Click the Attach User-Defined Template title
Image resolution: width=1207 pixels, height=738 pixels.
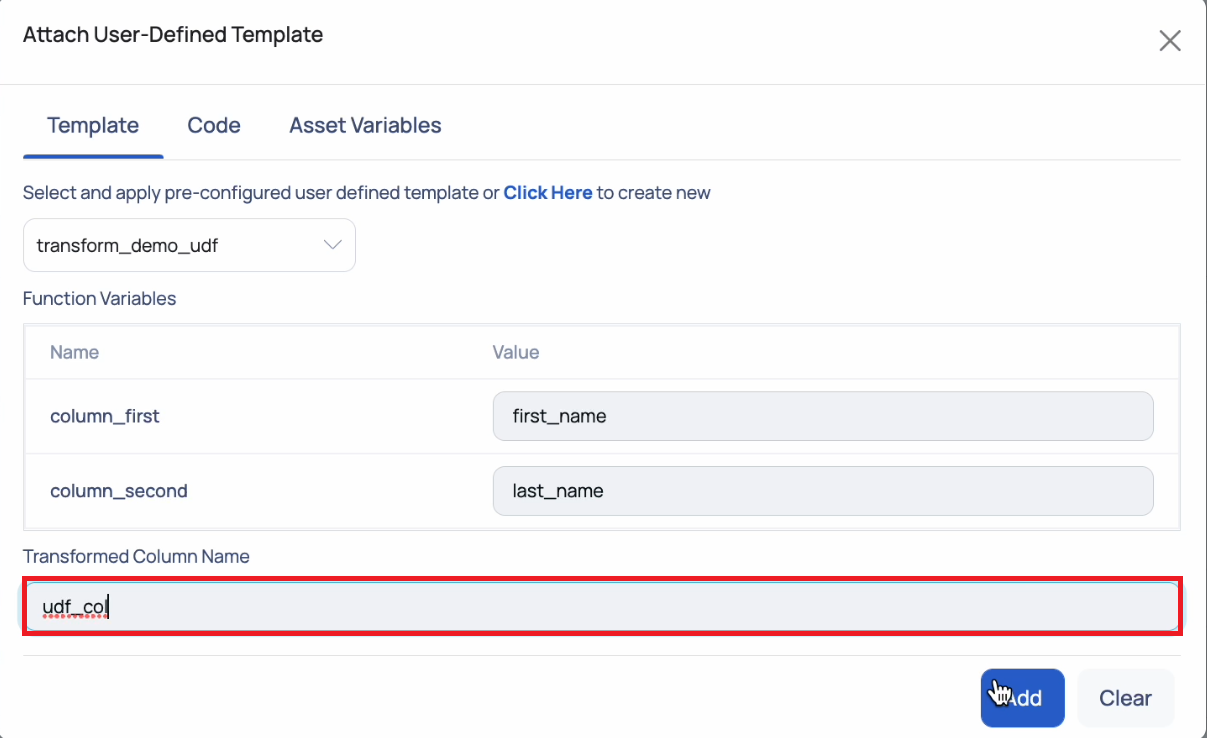click(173, 35)
